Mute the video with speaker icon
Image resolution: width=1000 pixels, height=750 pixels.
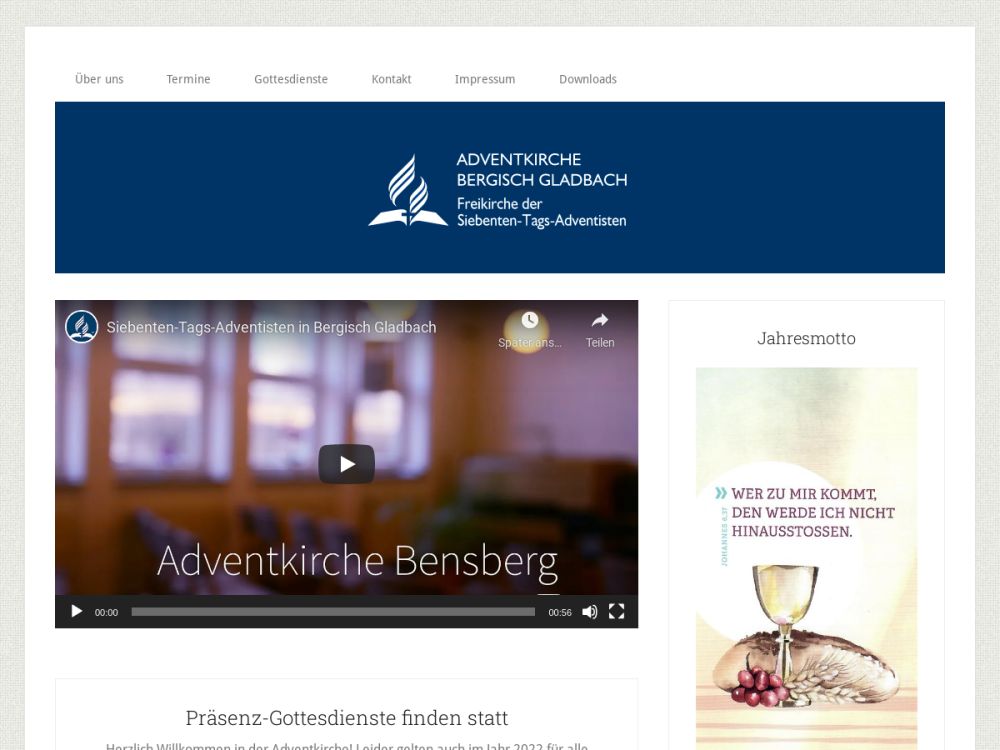590,612
